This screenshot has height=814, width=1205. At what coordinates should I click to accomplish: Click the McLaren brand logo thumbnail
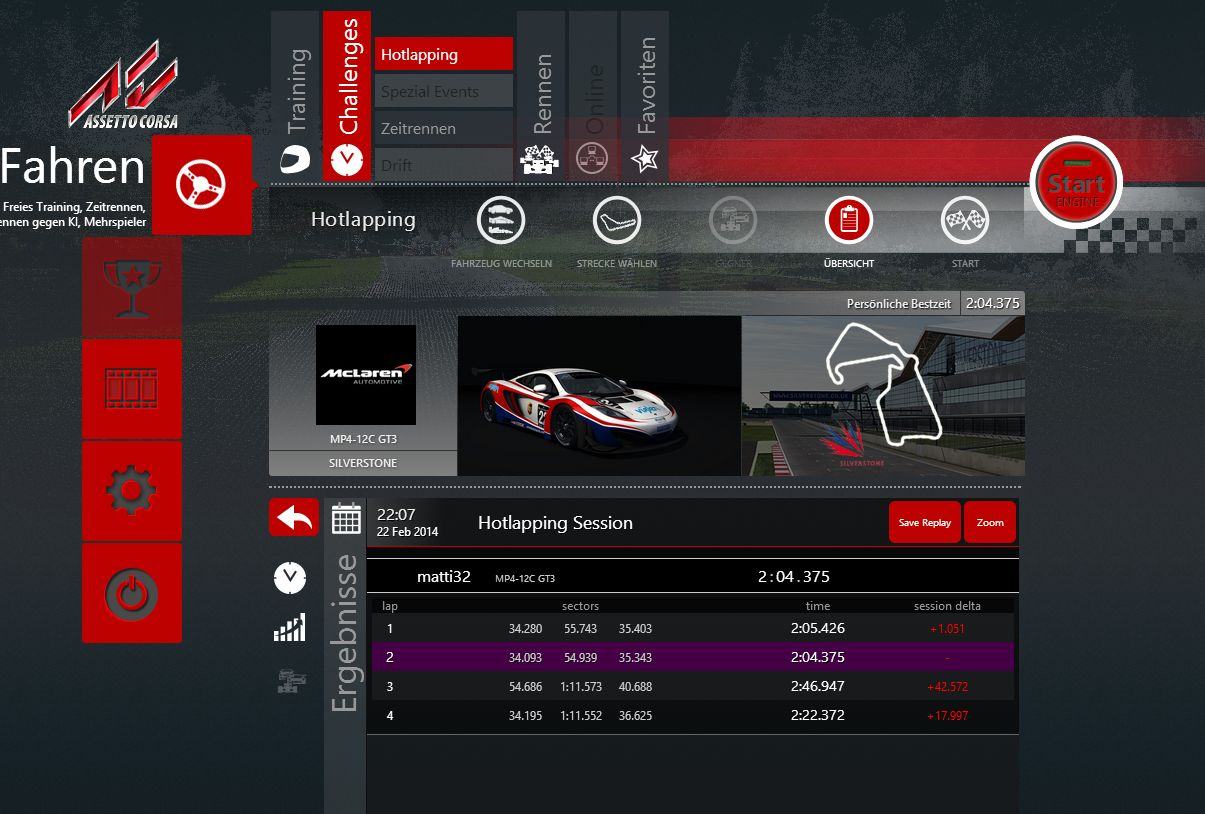click(x=365, y=375)
